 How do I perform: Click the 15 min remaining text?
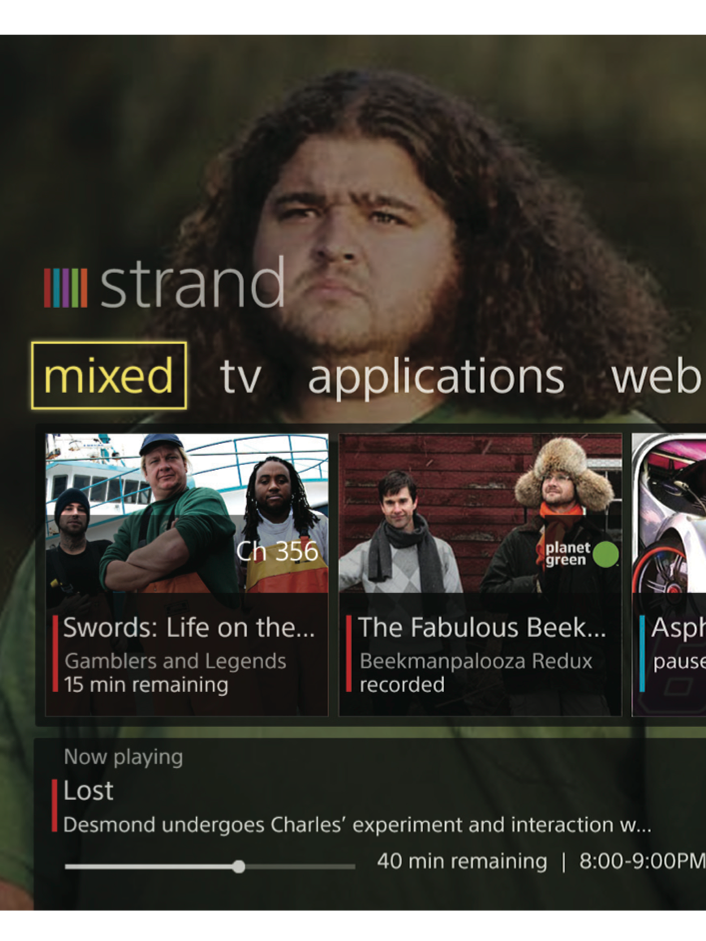click(146, 685)
